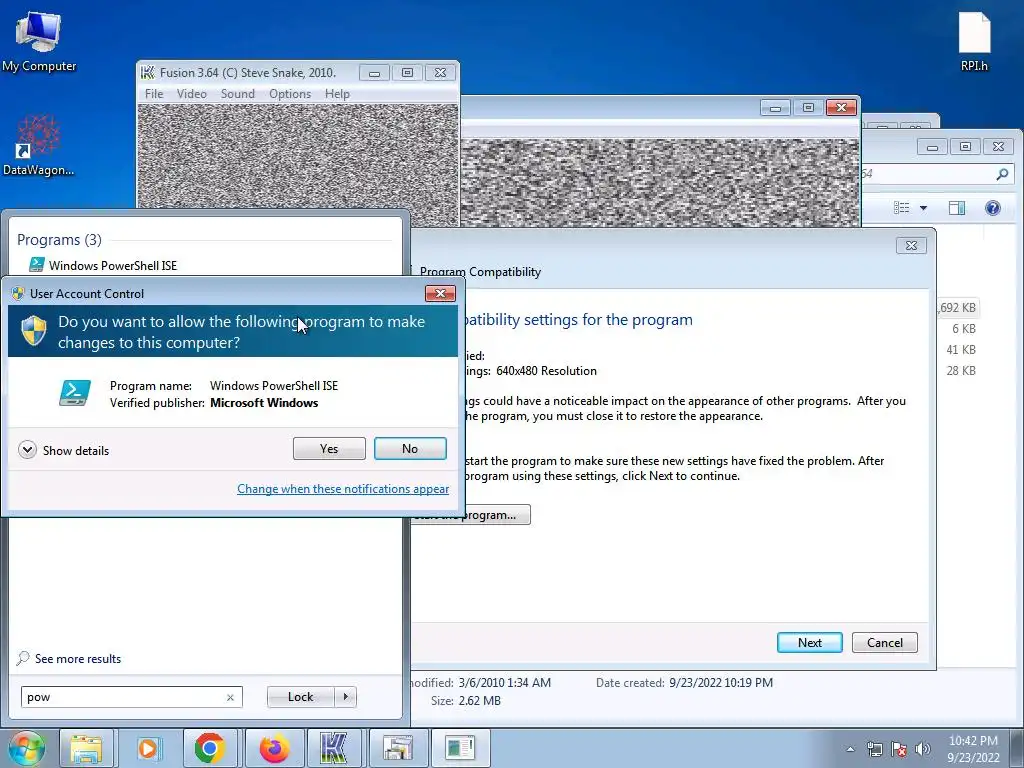This screenshot has width=1024, height=768.
Task: Open Windows Explorer from taskbar
Action: pyautogui.click(x=86, y=748)
